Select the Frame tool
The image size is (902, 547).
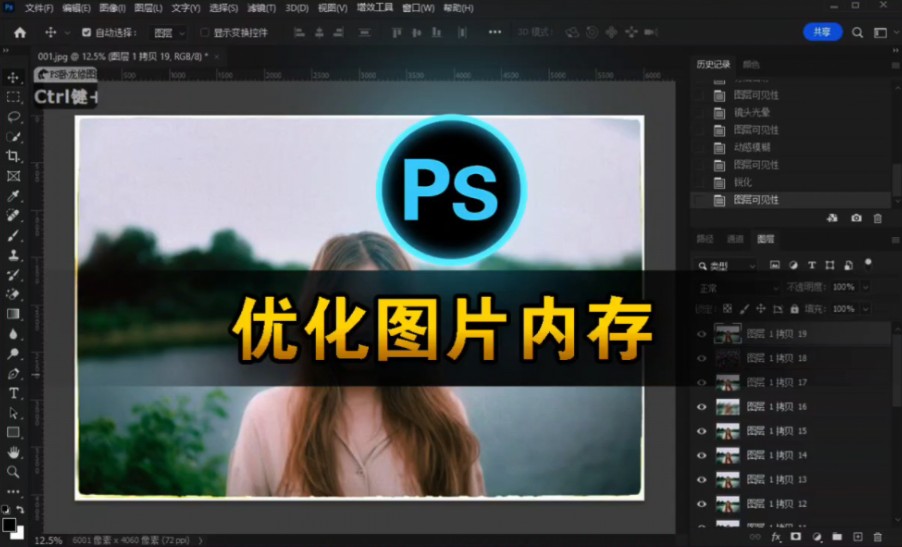[13, 176]
